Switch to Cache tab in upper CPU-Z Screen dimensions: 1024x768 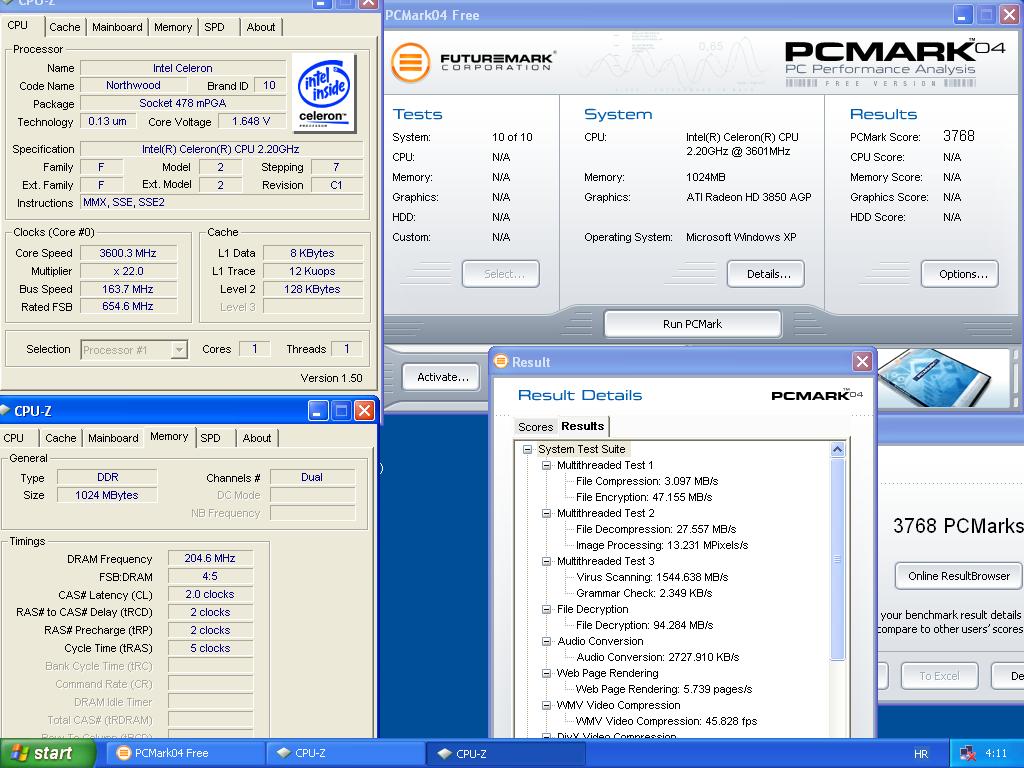(x=65, y=27)
